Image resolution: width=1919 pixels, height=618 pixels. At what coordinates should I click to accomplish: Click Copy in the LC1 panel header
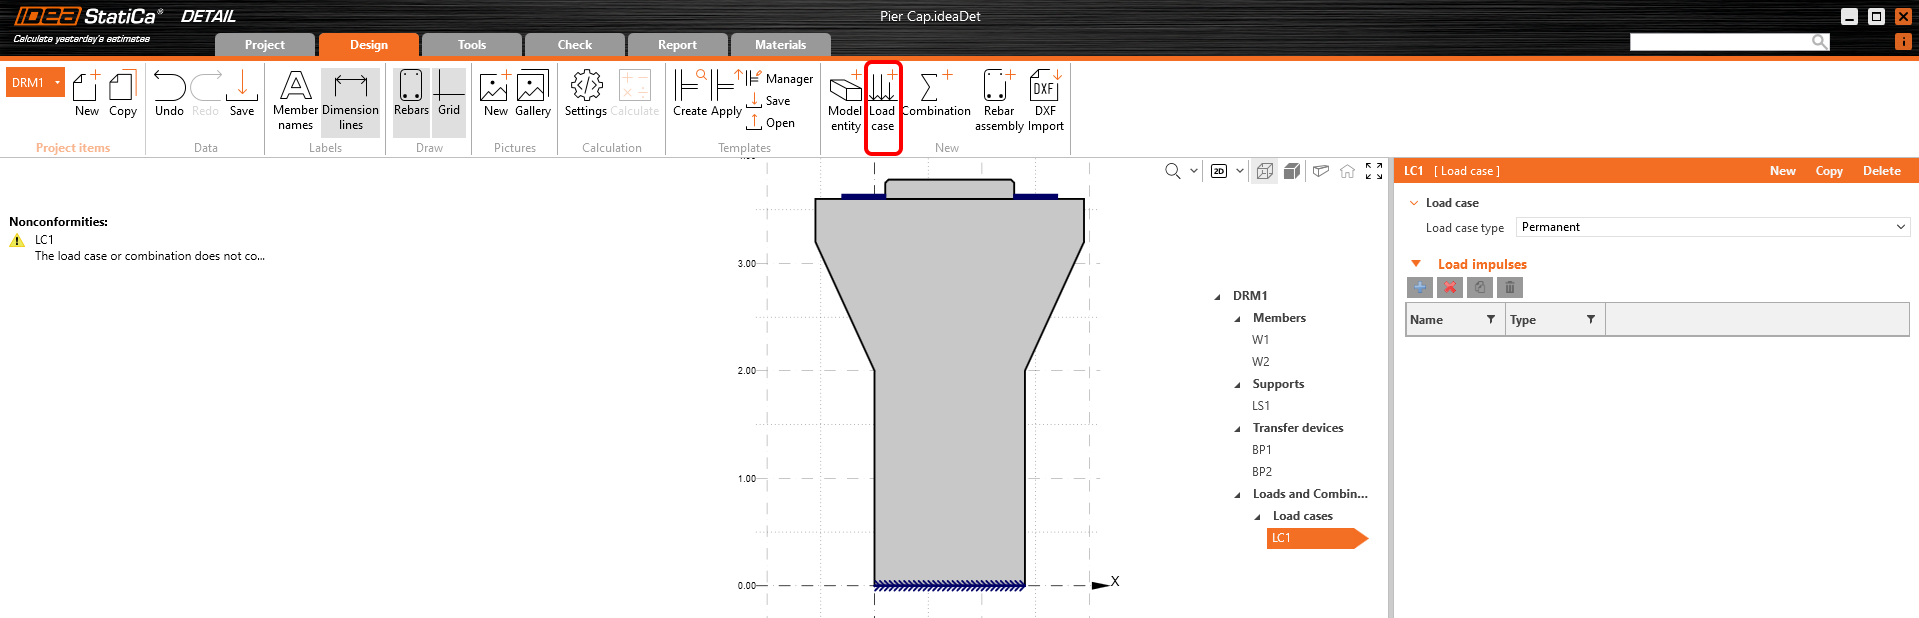click(1828, 171)
